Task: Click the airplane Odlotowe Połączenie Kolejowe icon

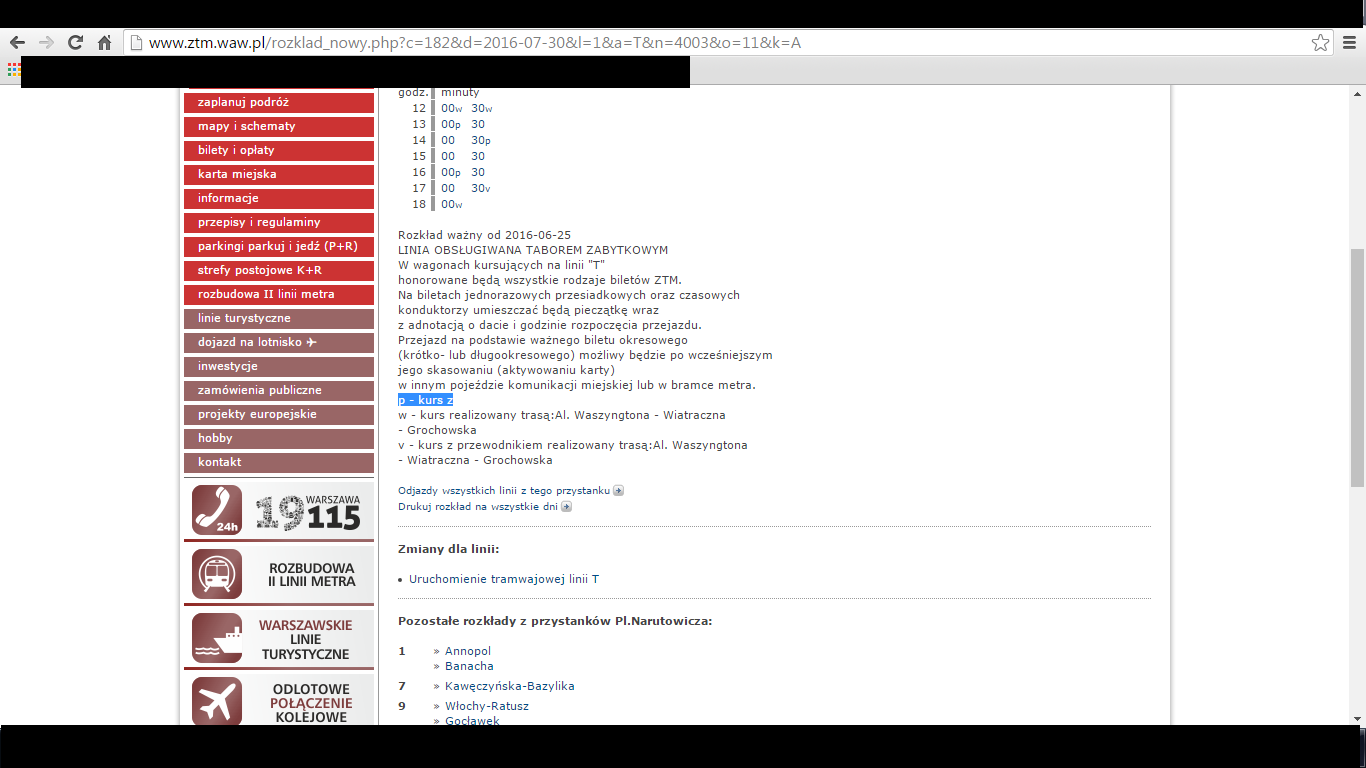Action: click(x=217, y=701)
